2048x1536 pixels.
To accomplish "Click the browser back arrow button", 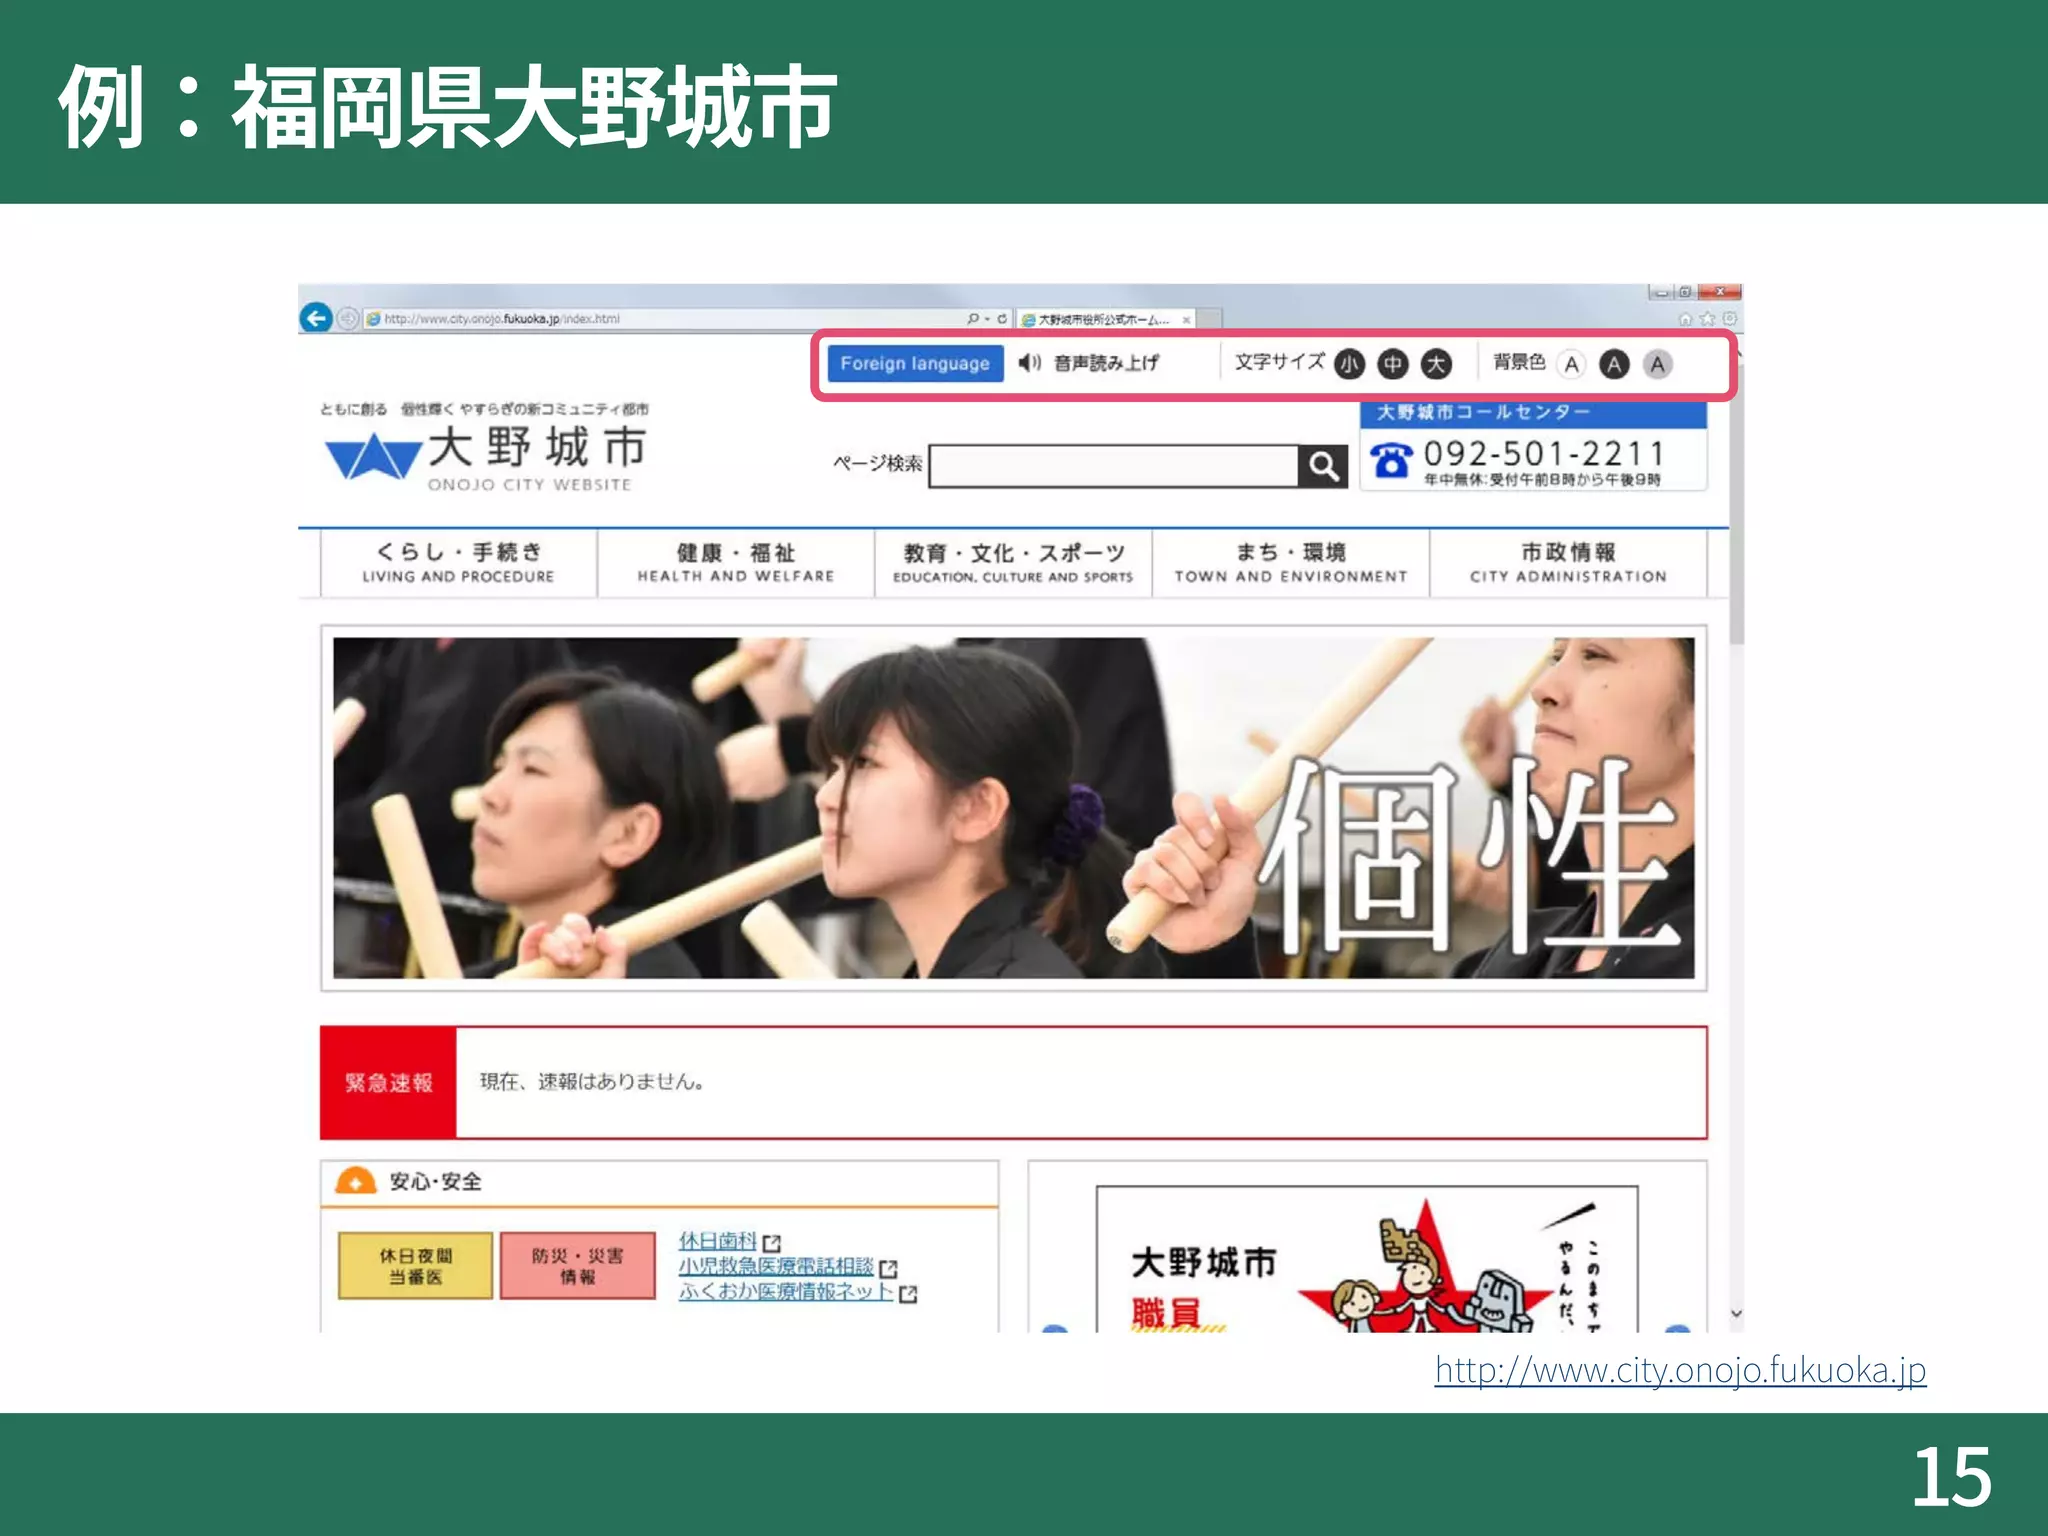I will pos(316,318).
